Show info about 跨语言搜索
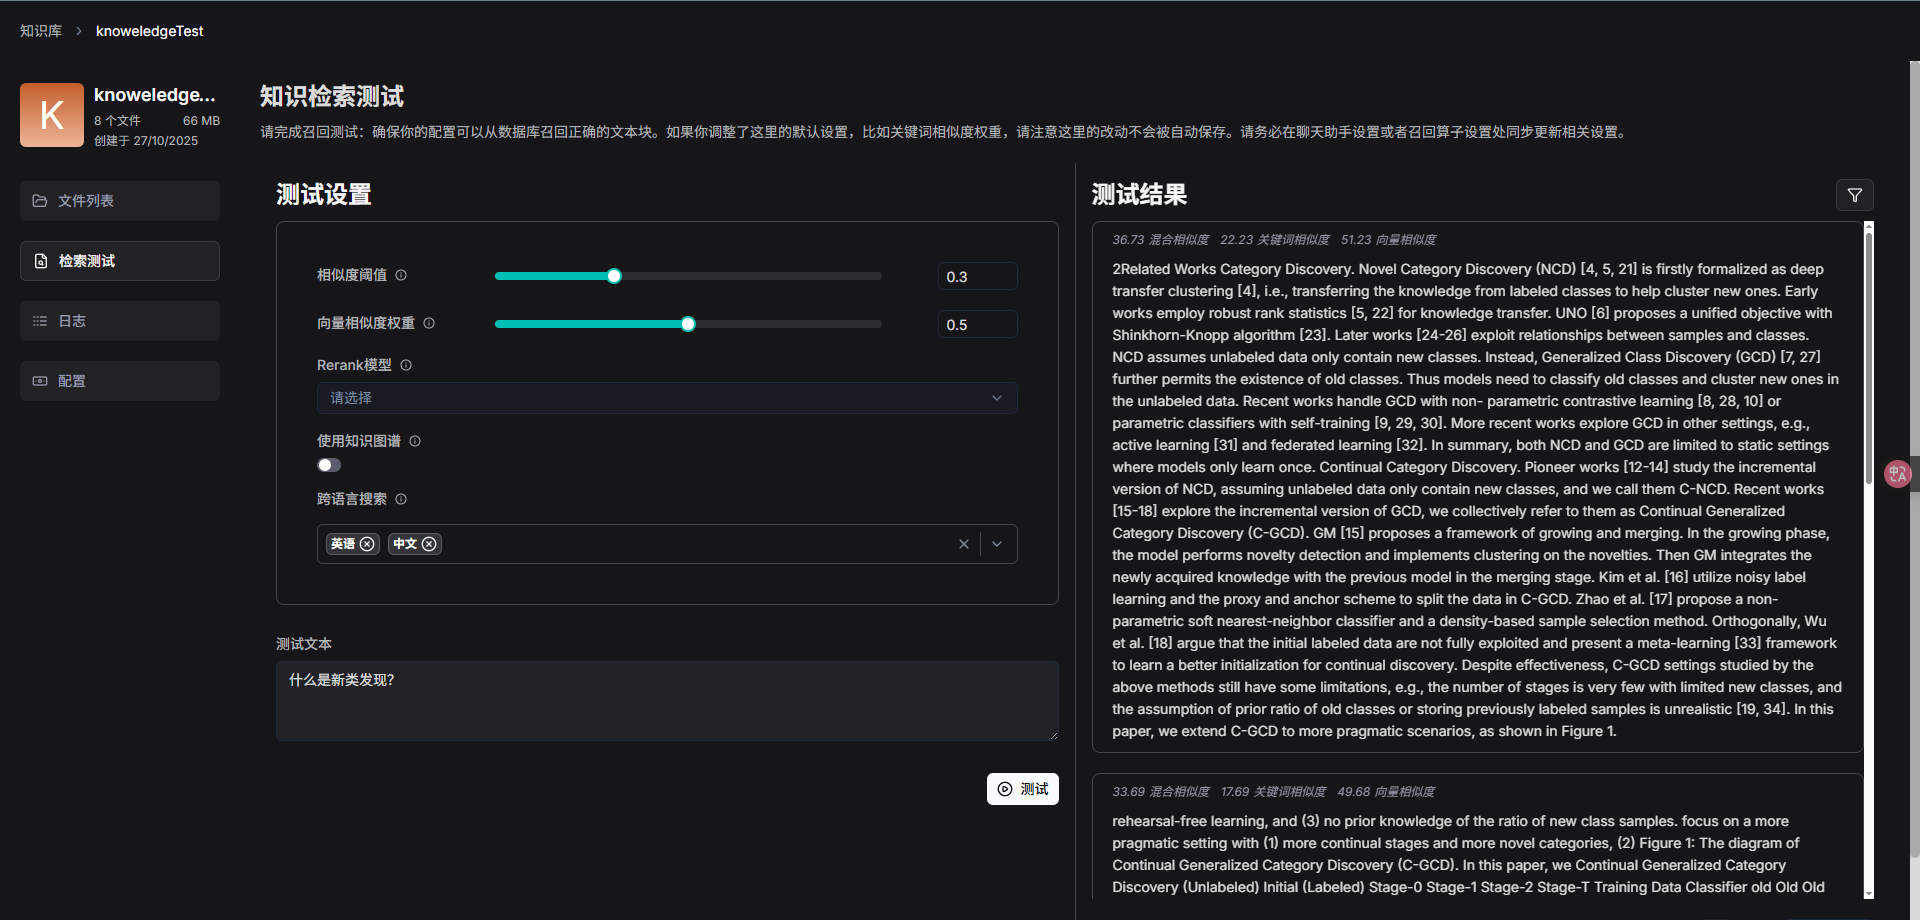 [x=401, y=499]
